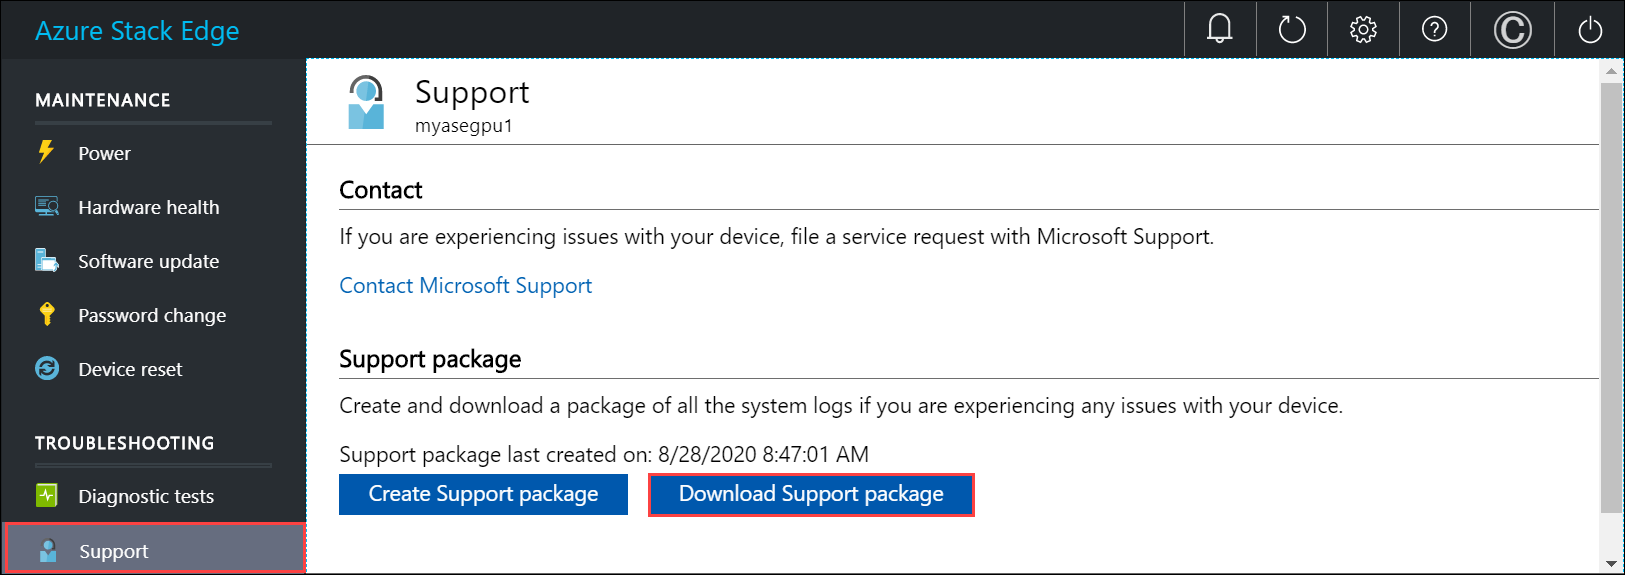Click the Support package section heading
The width and height of the screenshot is (1625, 575).
430,359
